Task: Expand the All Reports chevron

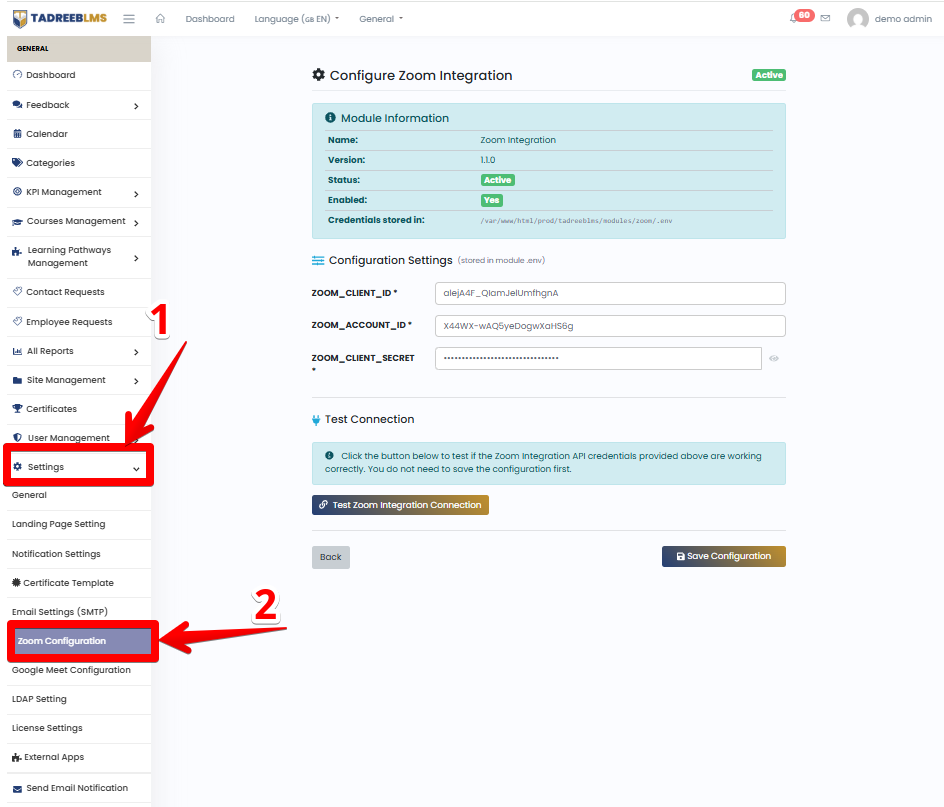Action: pyautogui.click(x=136, y=352)
